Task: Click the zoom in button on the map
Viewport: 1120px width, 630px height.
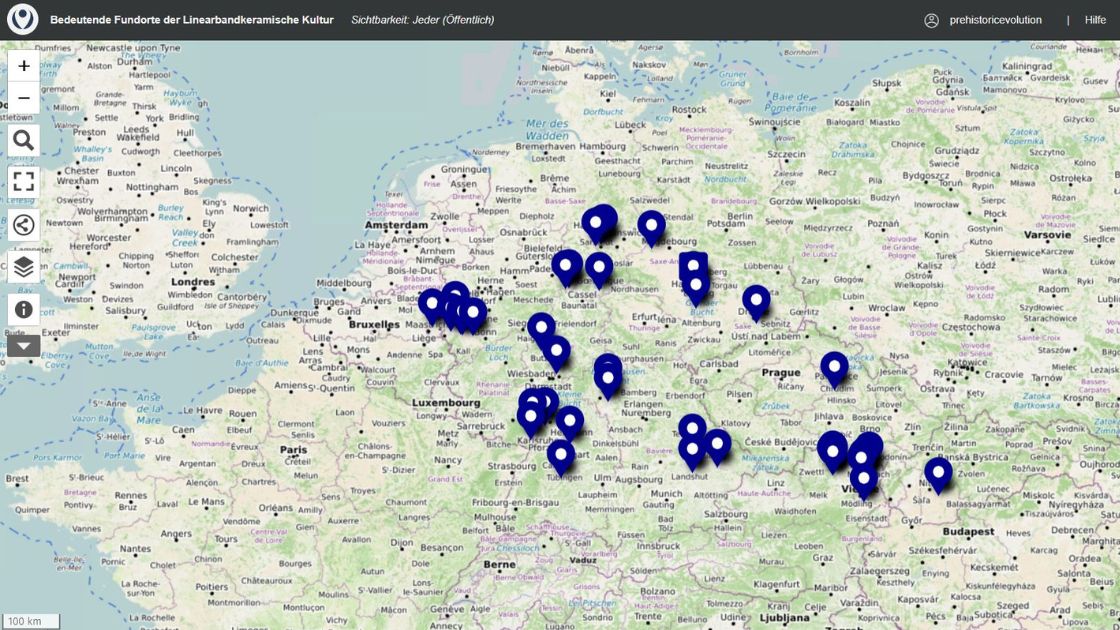Action: (x=23, y=65)
